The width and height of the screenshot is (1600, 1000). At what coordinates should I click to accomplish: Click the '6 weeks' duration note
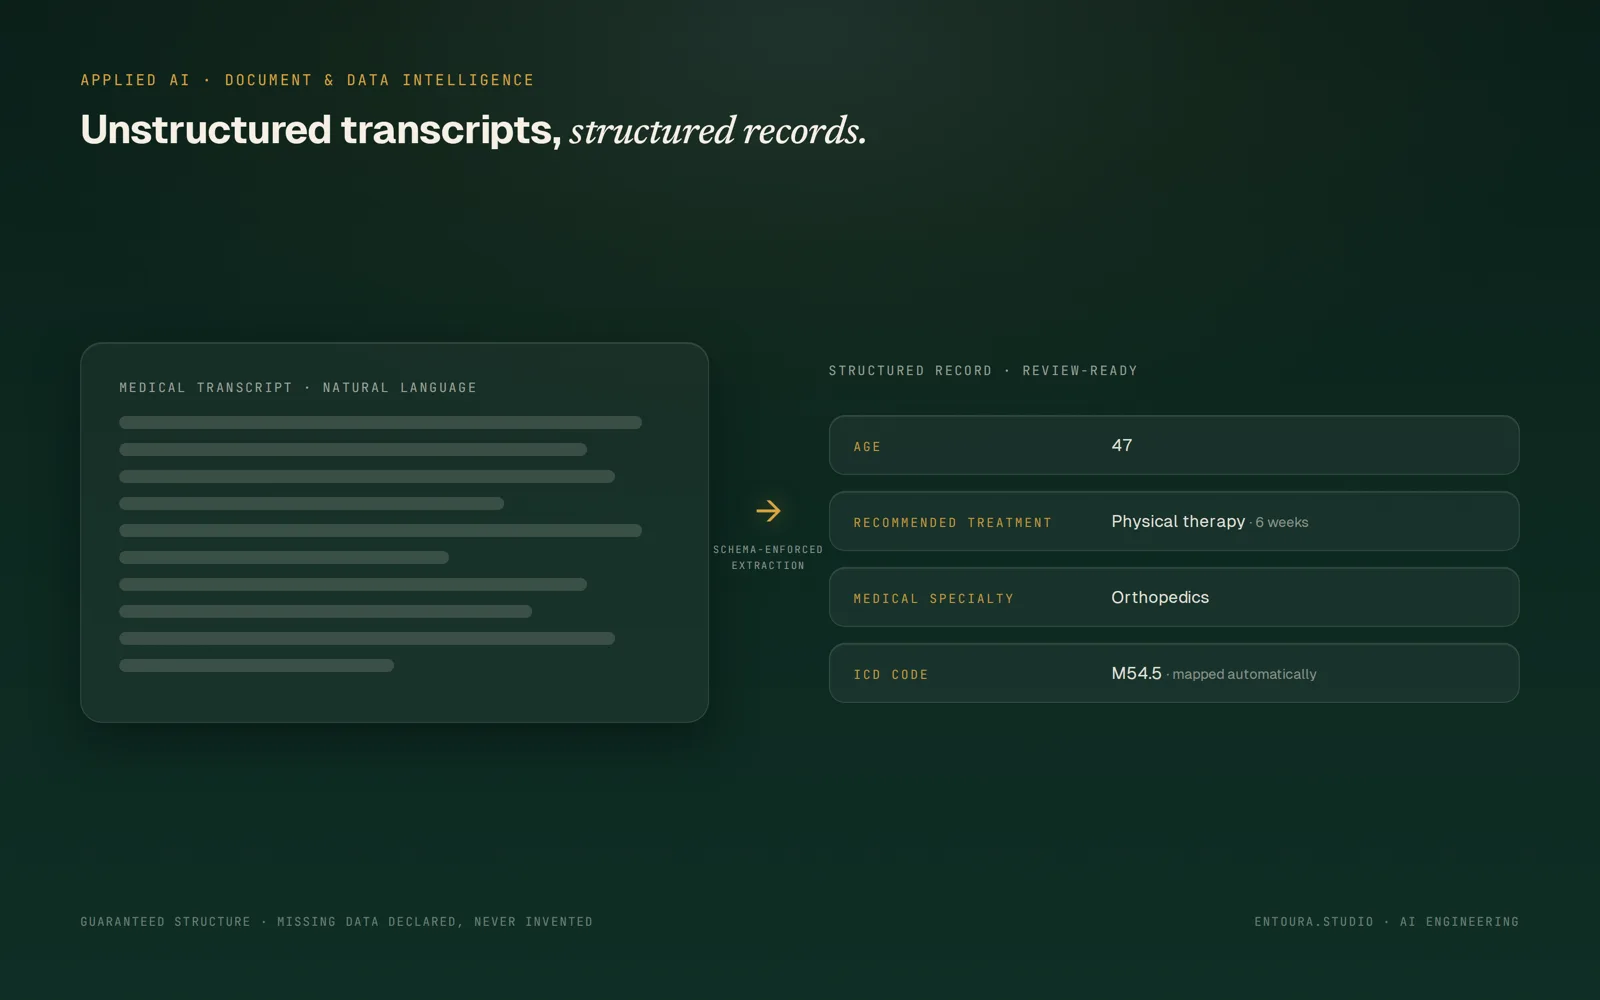coord(1282,523)
